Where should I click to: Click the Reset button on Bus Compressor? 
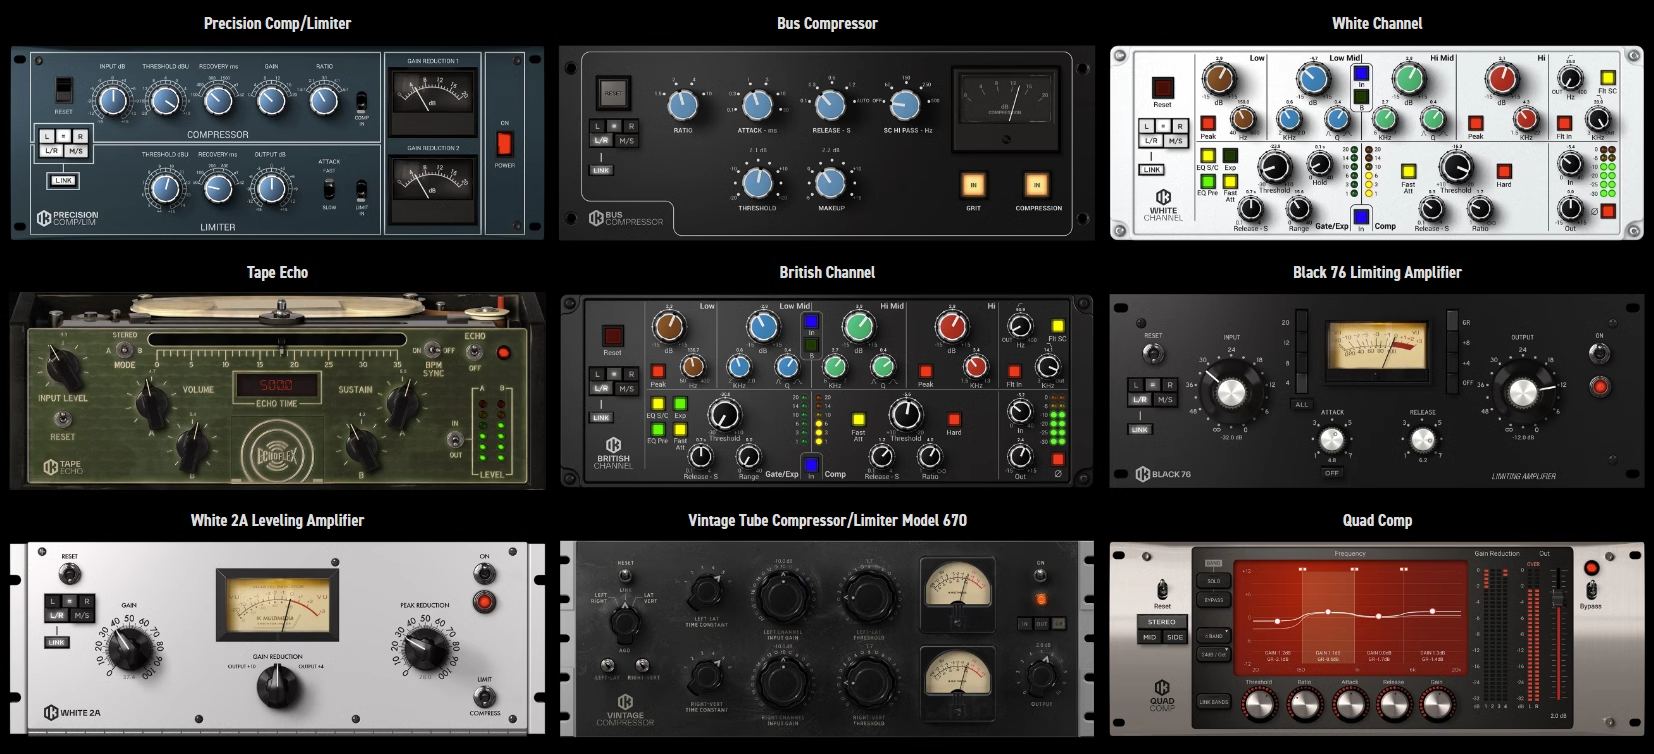612,94
